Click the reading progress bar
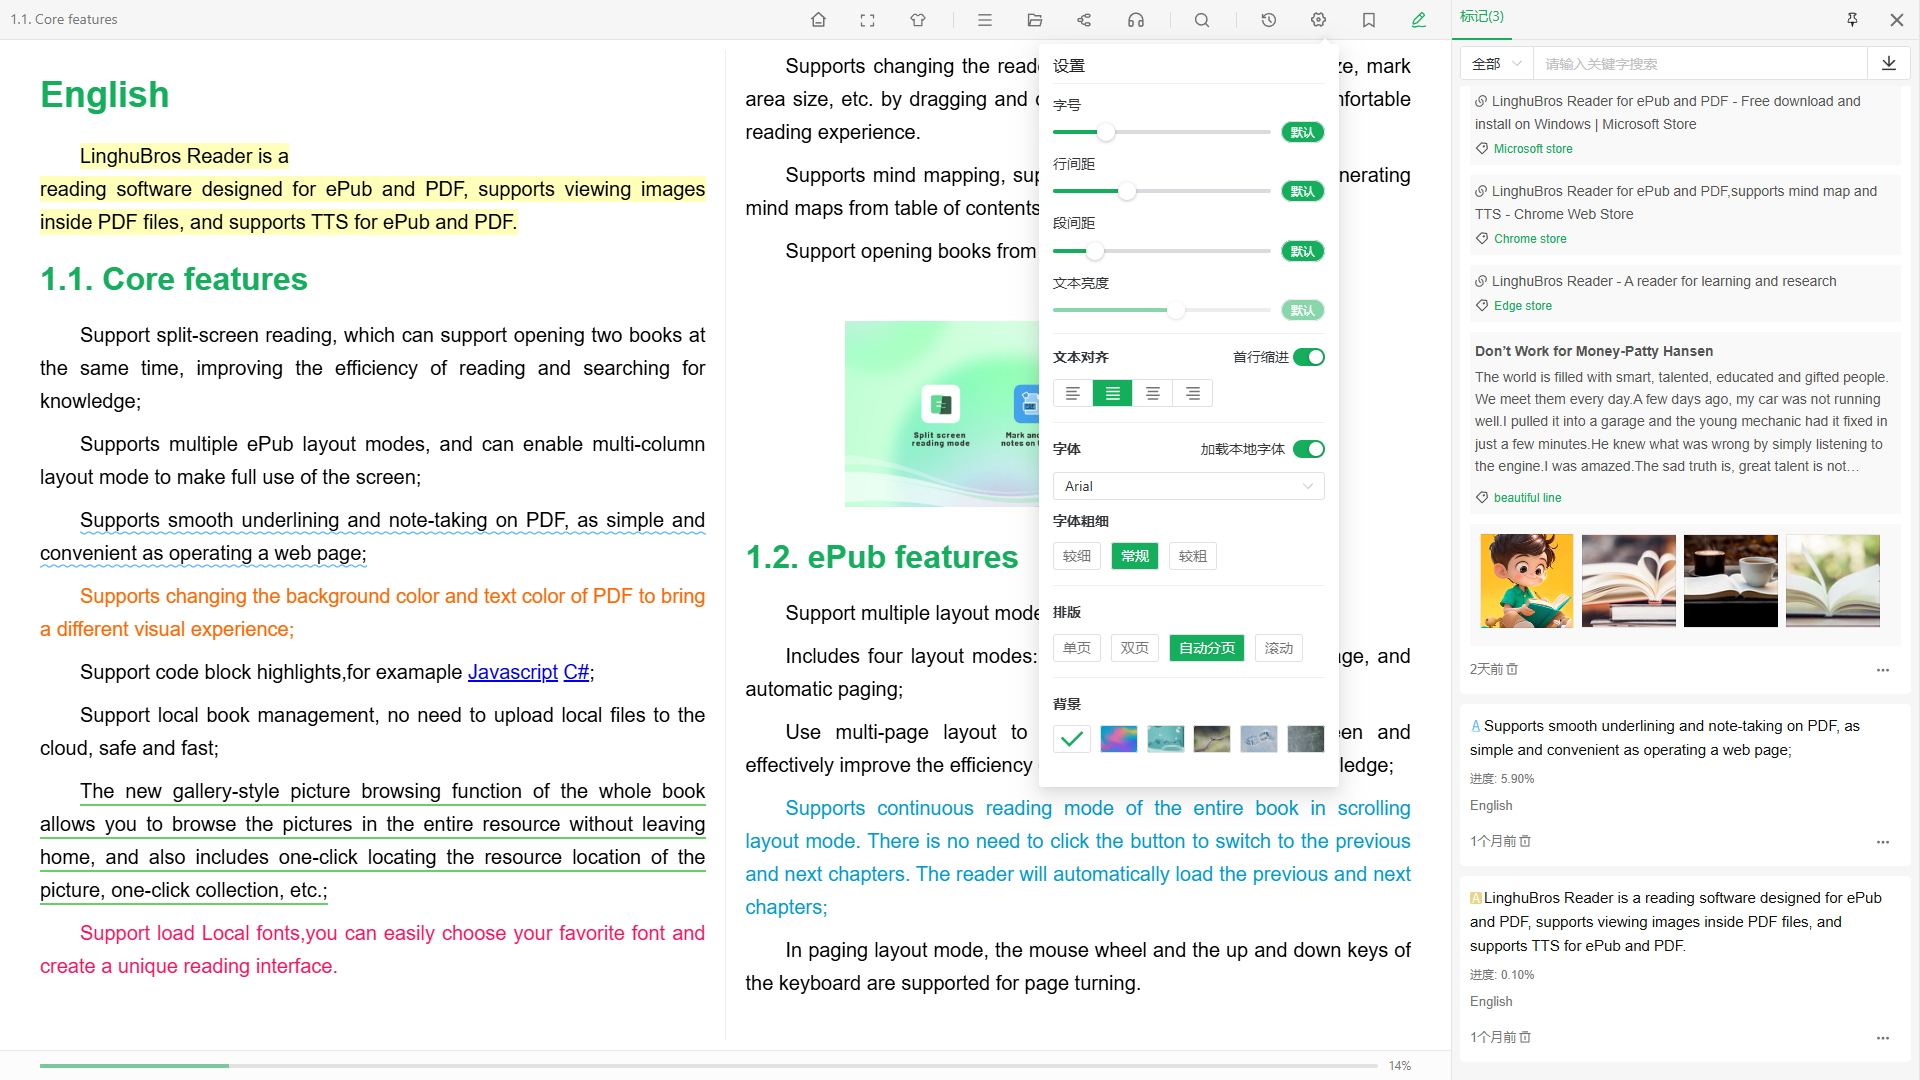The width and height of the screenshot is (1920, 1080). [x=708, y=1066]
